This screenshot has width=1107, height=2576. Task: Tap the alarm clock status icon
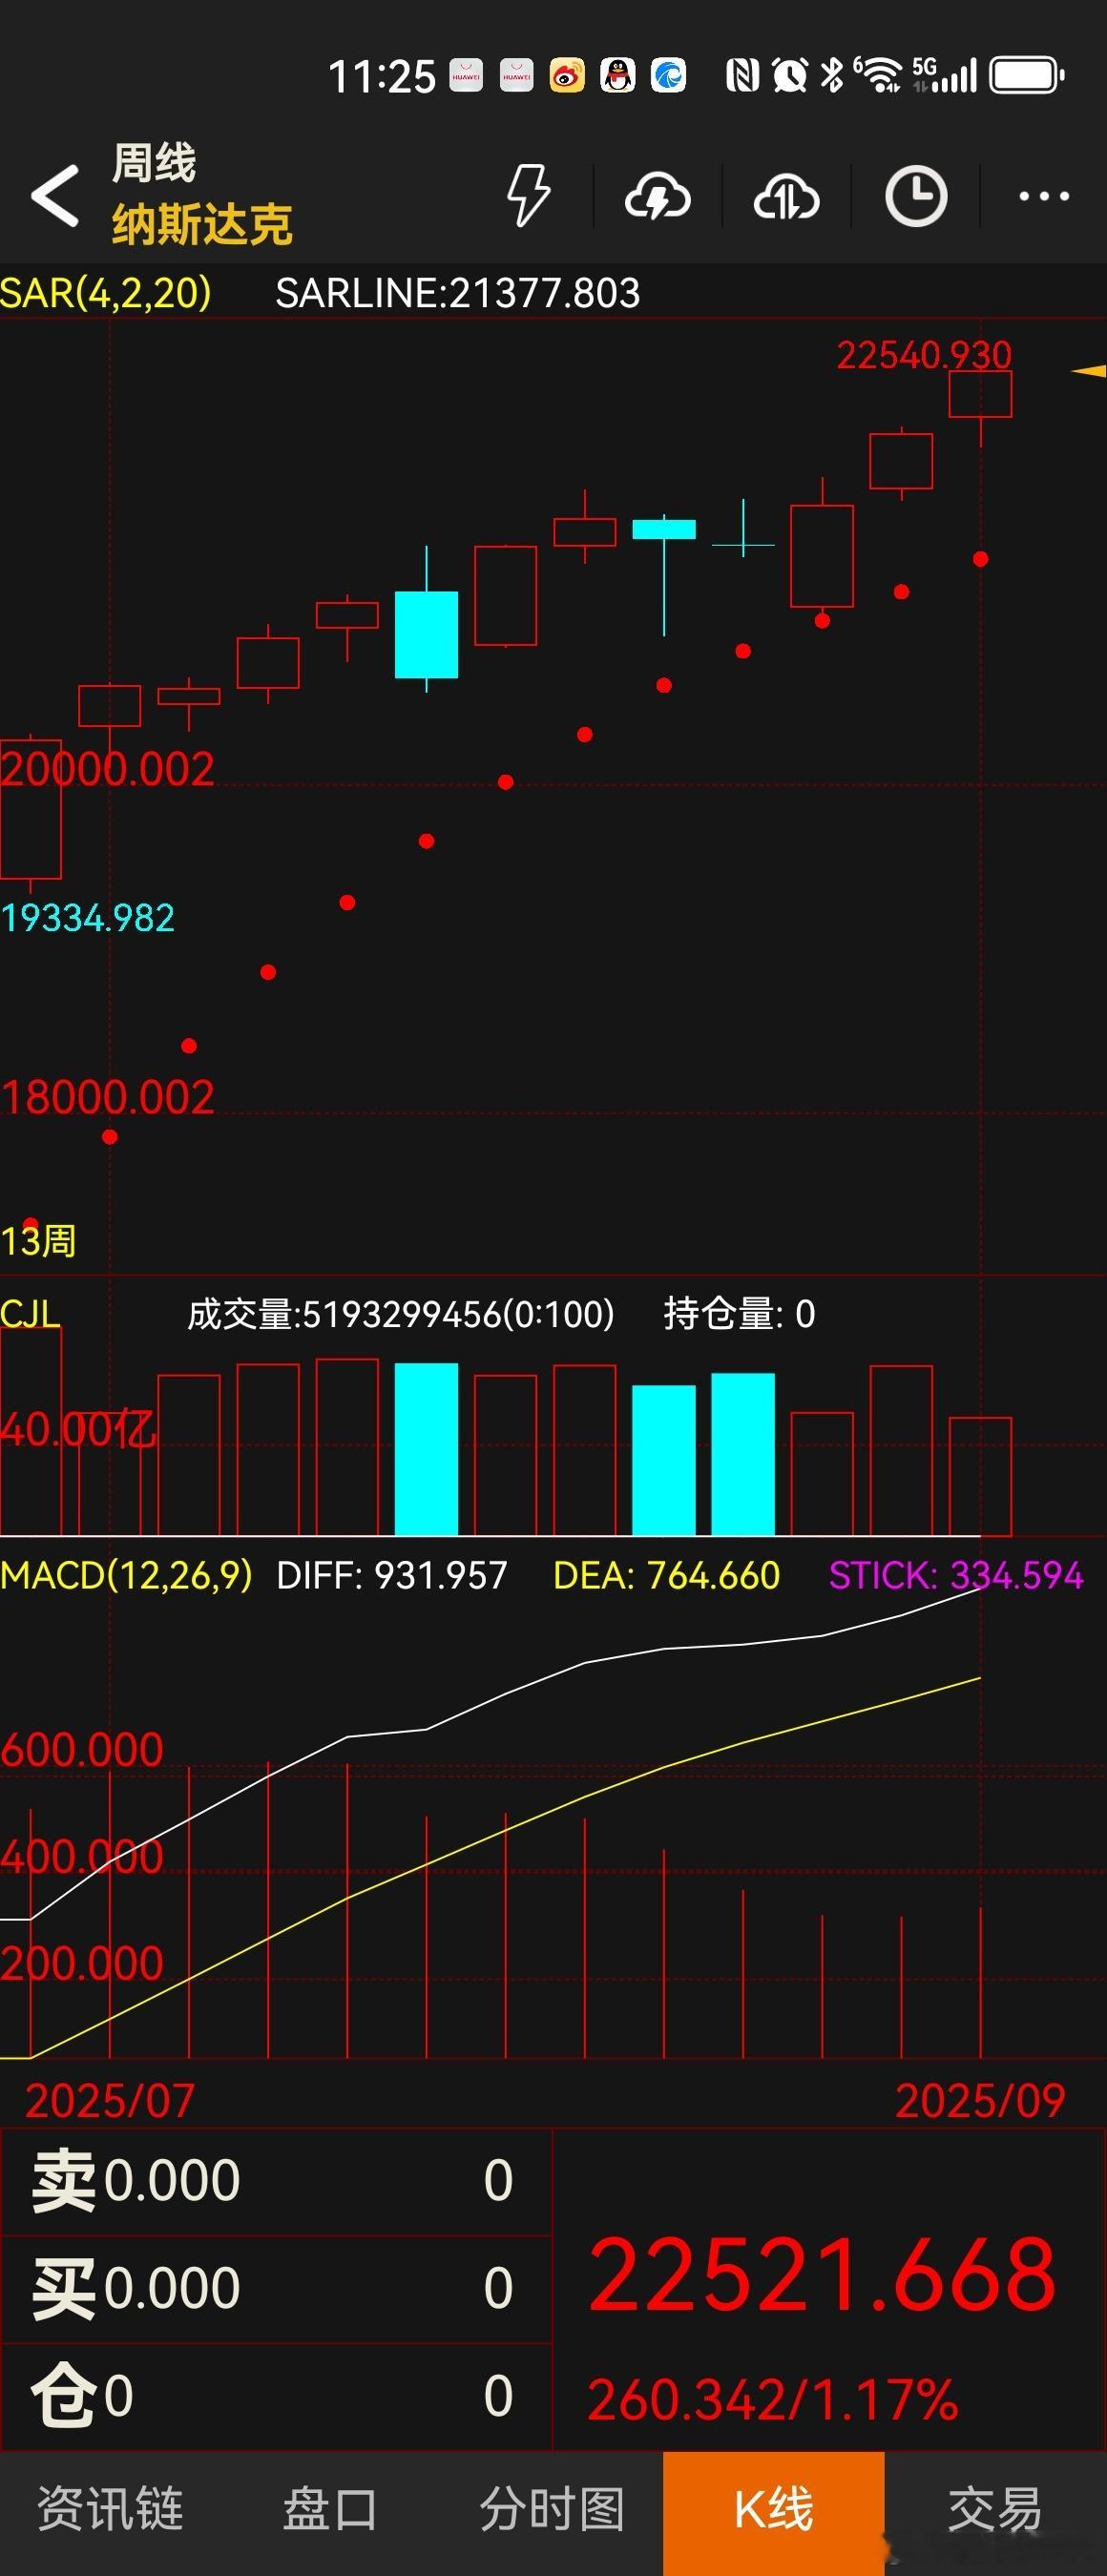790,75
